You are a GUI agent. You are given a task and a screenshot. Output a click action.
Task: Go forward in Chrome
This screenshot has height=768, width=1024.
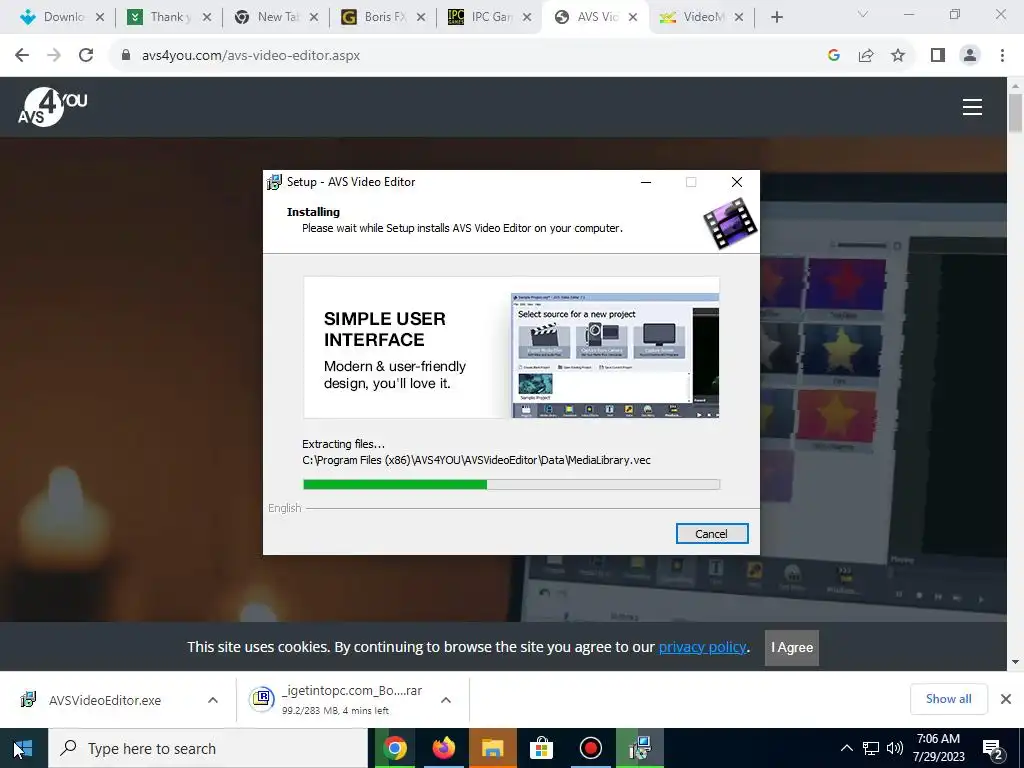click(54, 56)
